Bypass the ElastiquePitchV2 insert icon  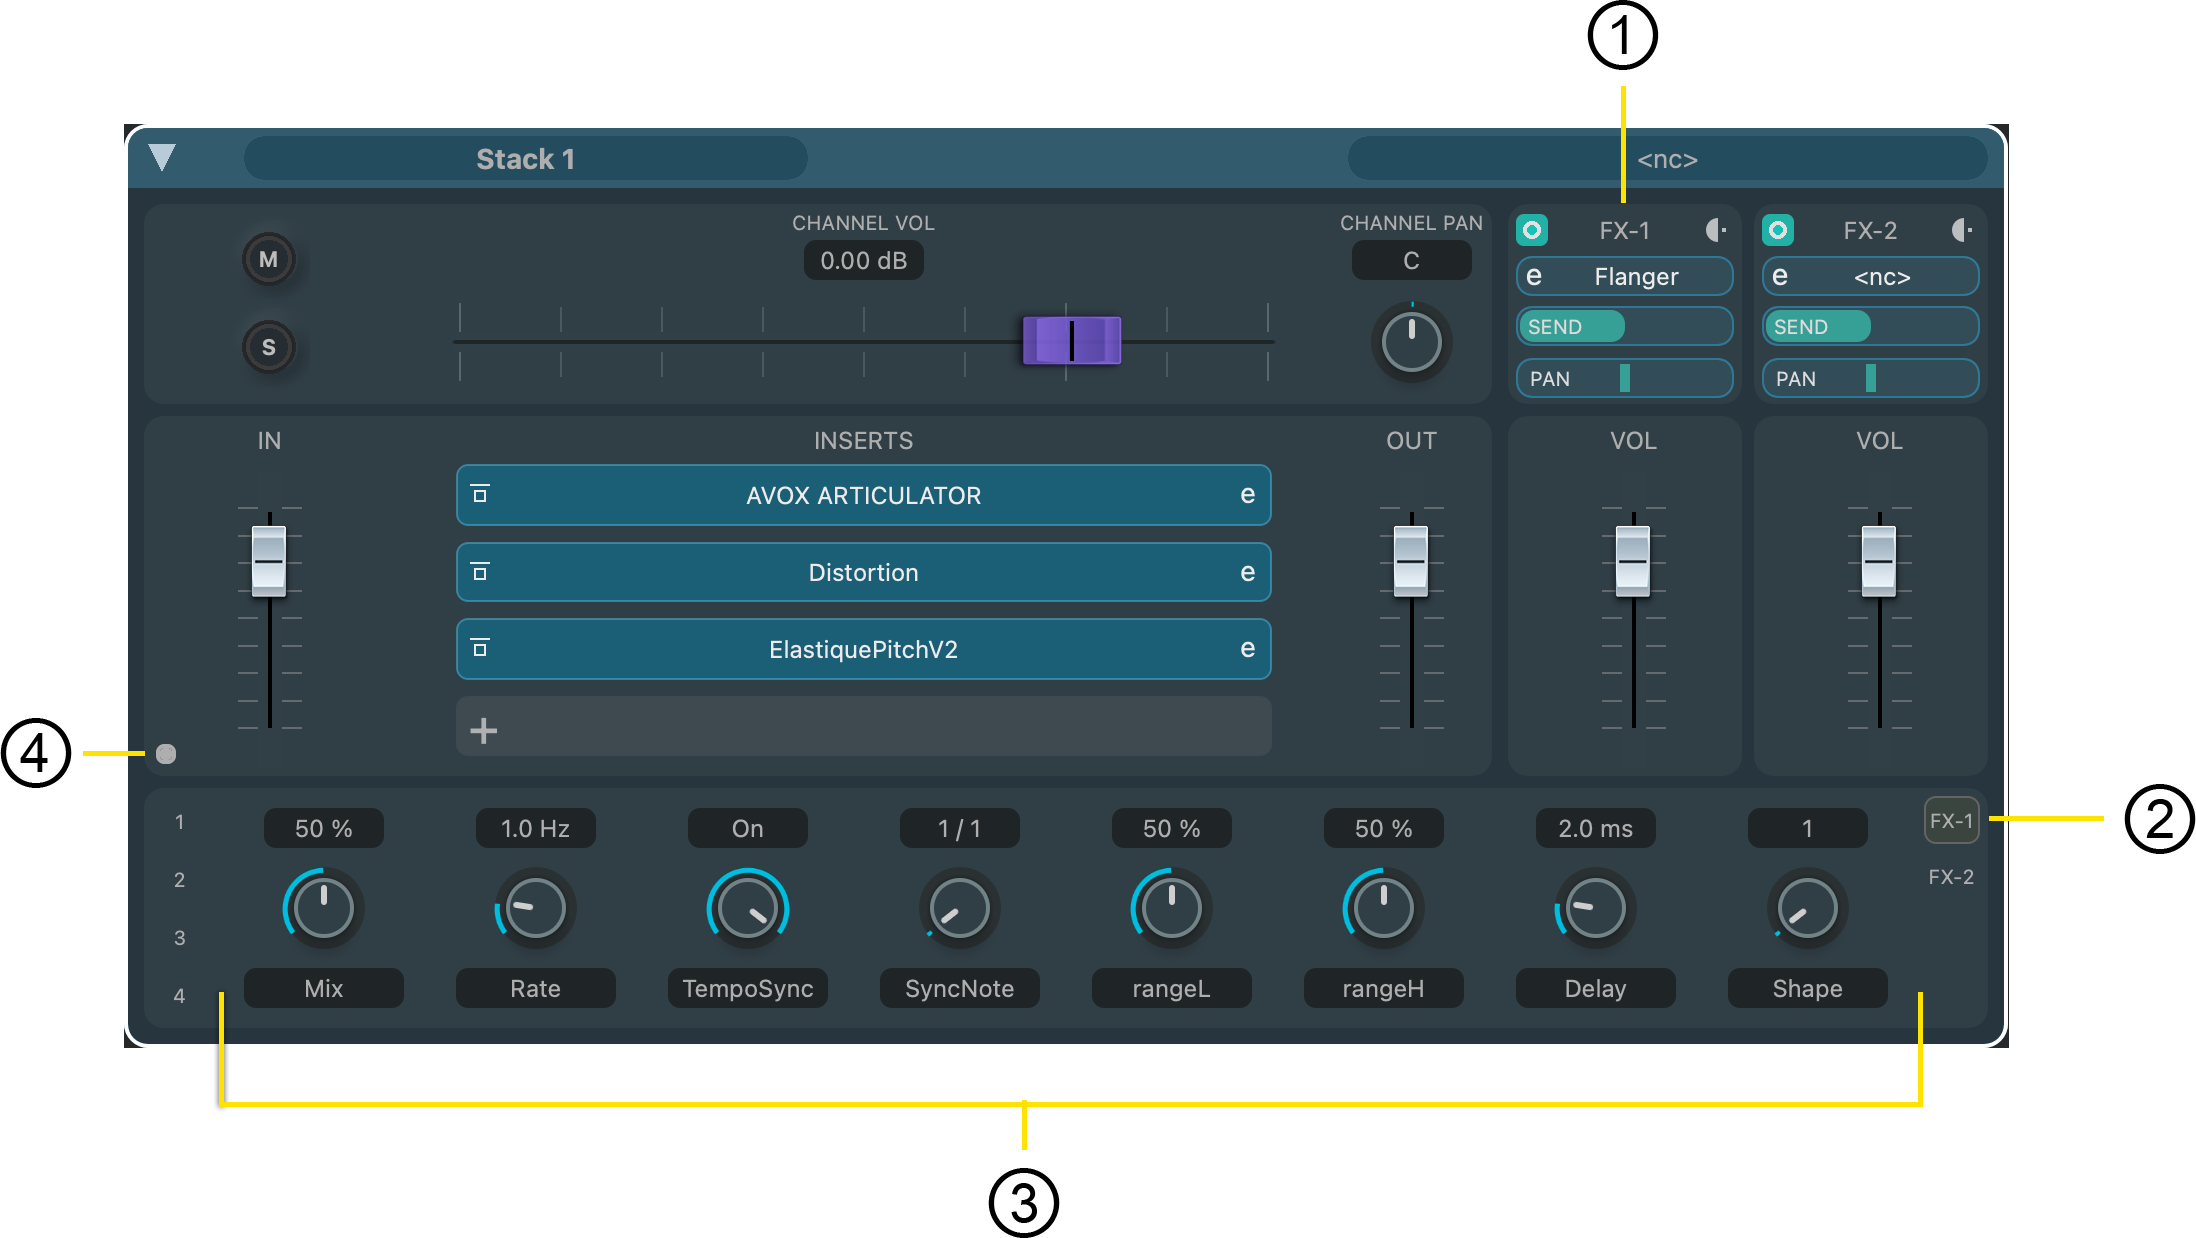click(x=480, y=649)
